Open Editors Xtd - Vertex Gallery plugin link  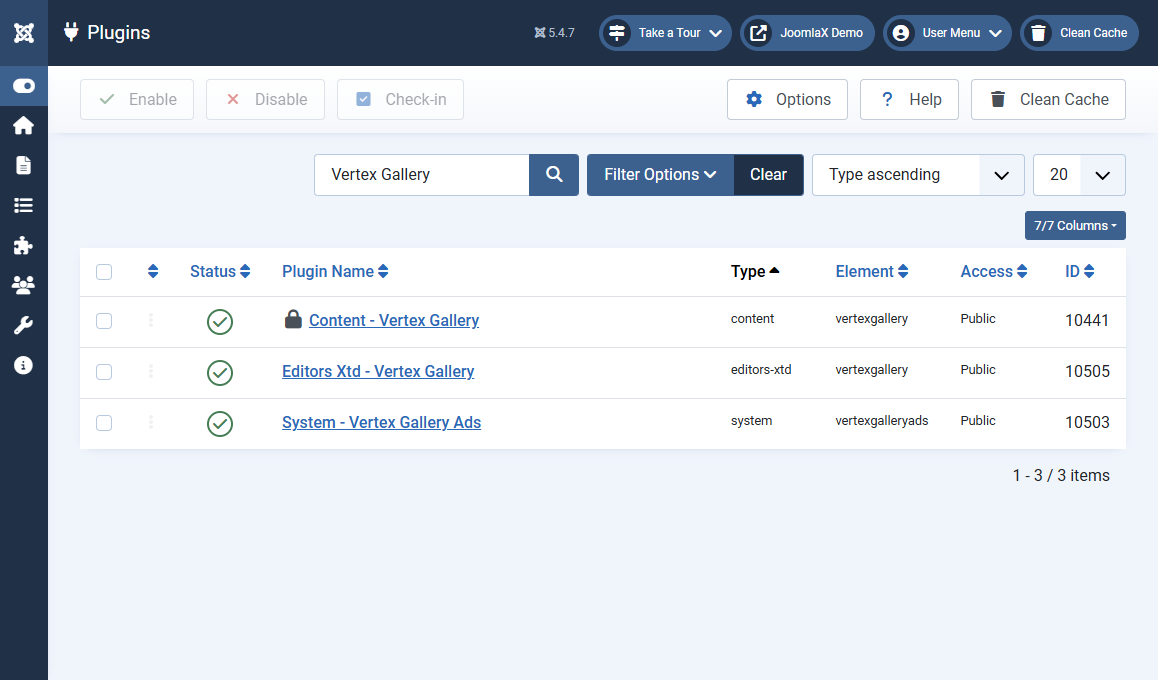coord(378,371)
